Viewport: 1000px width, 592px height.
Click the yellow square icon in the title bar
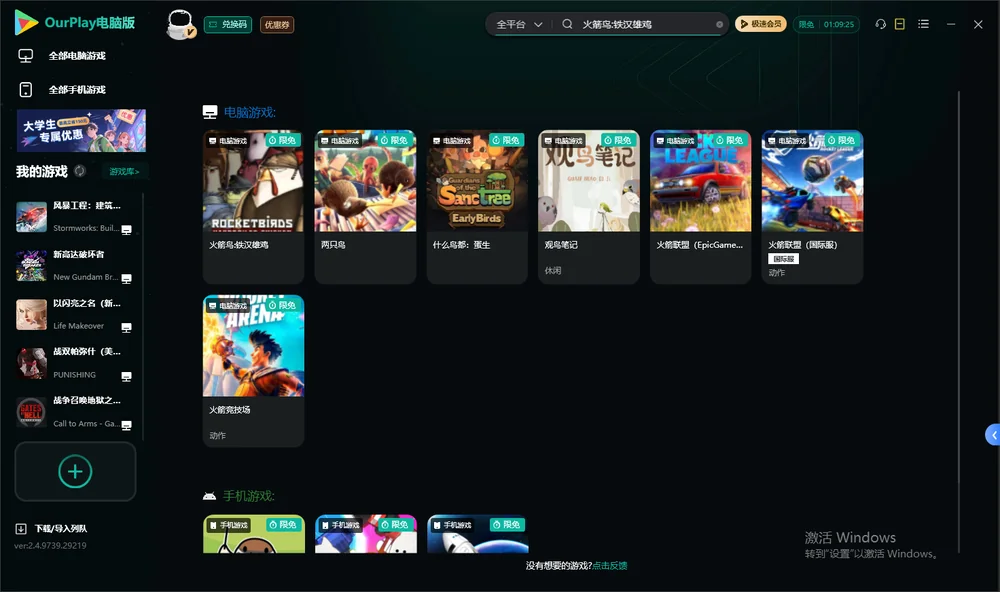tap(900, 24)
